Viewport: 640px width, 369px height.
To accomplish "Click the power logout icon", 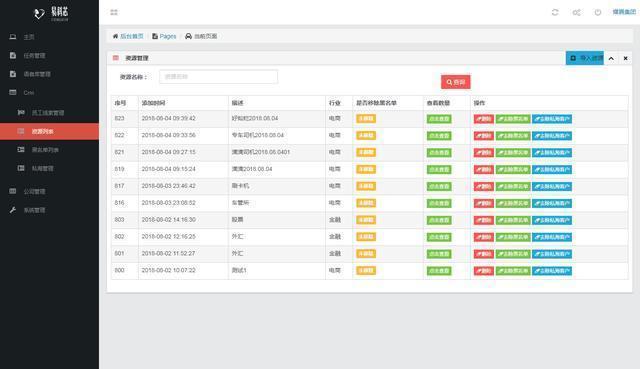I will point(598,12).
